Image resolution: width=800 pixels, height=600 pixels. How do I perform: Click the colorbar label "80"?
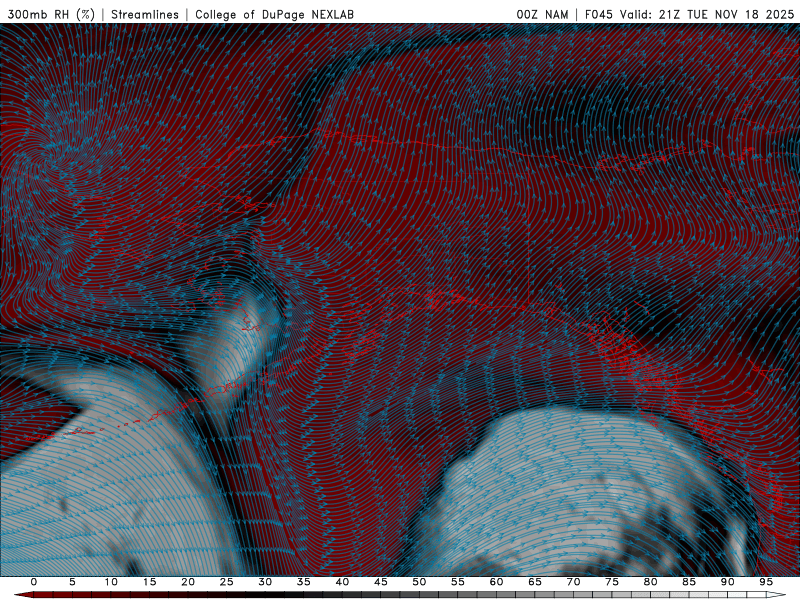[651, 582]
